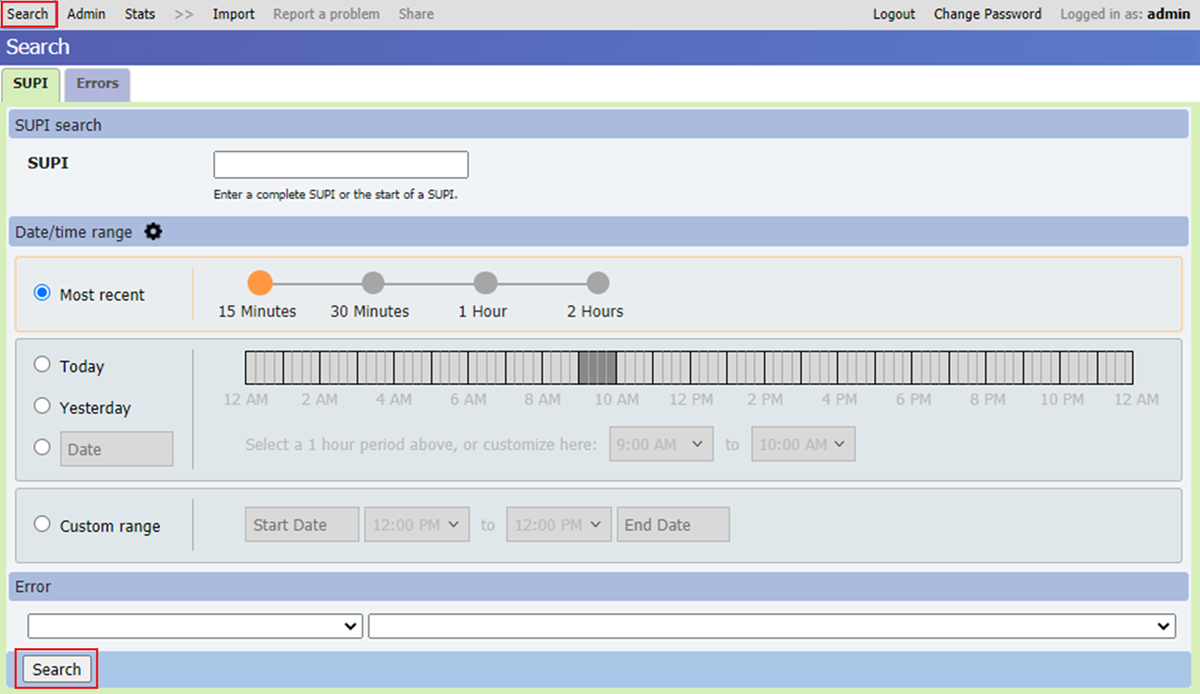Open the second Error filter dropdown

[x=770, y=626]
